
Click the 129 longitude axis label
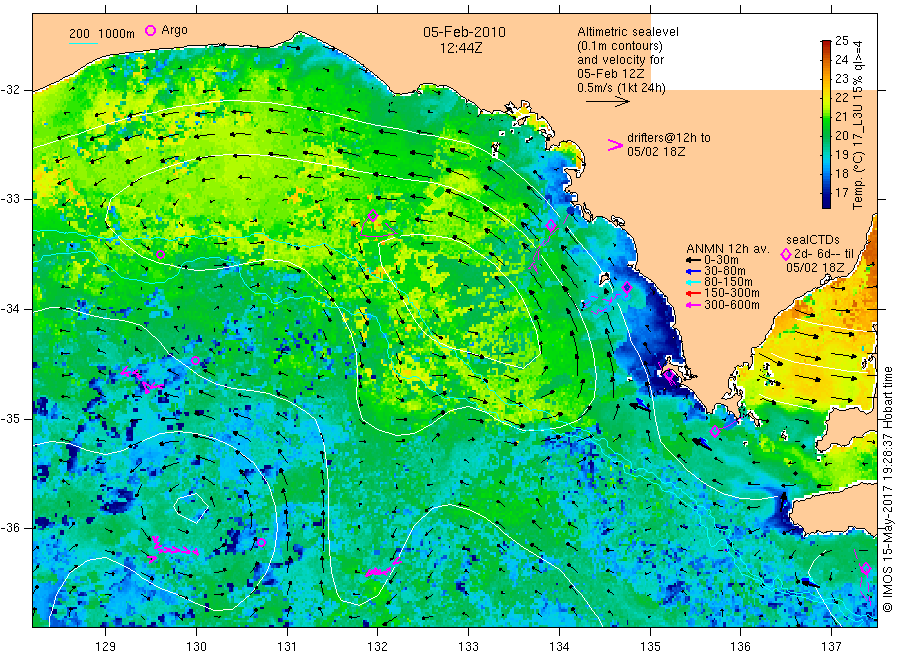(x=106, y=646)
